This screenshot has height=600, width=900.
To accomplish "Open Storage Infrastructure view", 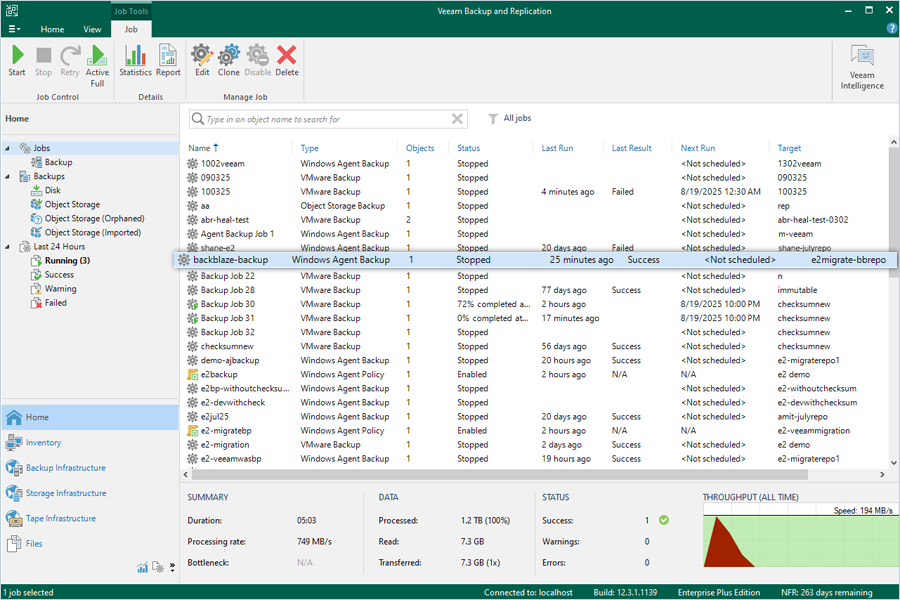I will (x=90, y=493).
